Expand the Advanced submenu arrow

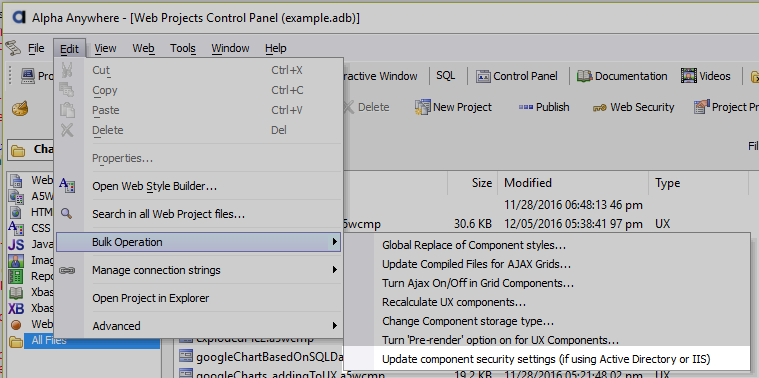[x=334, y=326]
